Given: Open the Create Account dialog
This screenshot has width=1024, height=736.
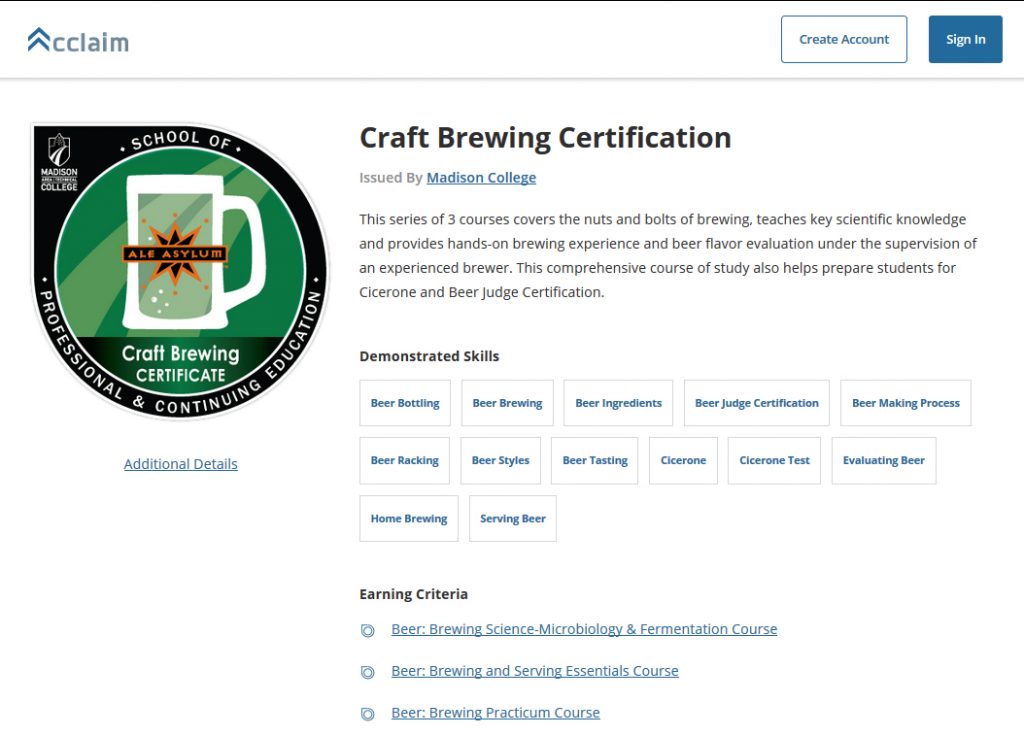Looking at the screenshot, I should tap(844, 39).
